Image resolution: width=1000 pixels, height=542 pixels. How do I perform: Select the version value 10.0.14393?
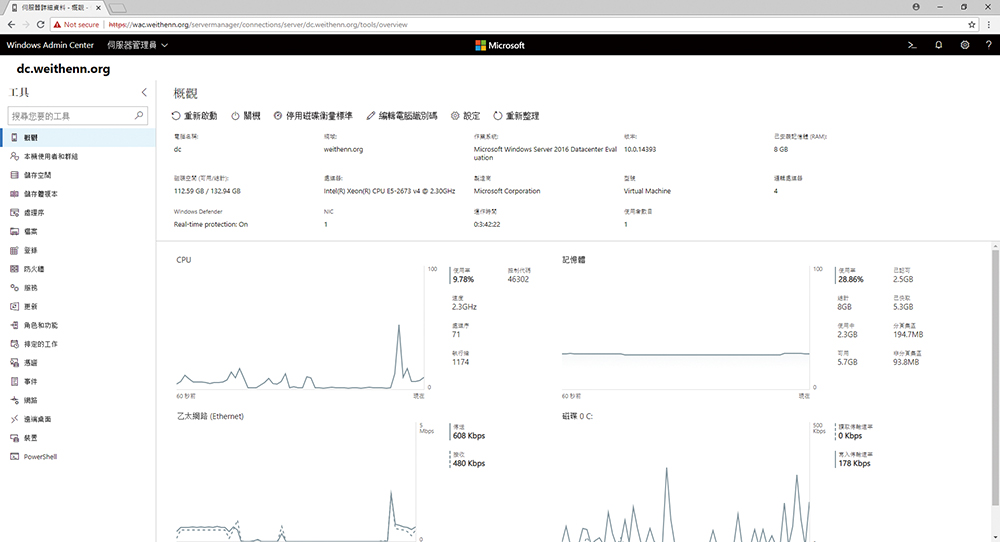click(x=640, y=149)
